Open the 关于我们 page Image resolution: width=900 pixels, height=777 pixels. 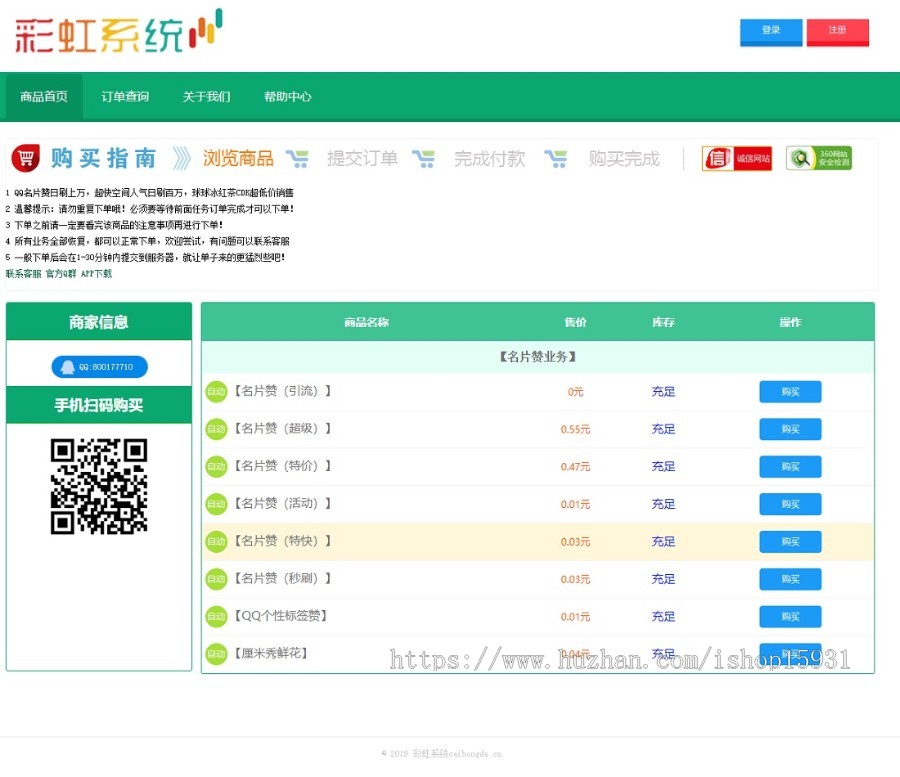(206, 97)
